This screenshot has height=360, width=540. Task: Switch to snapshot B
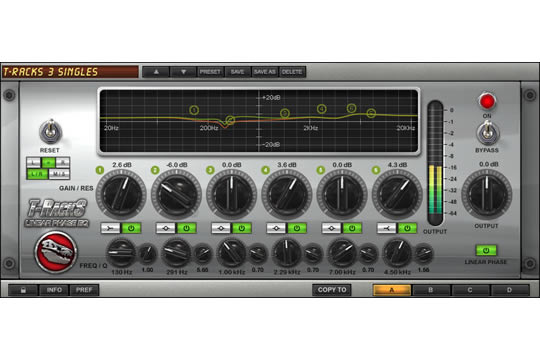pos(431,290)
